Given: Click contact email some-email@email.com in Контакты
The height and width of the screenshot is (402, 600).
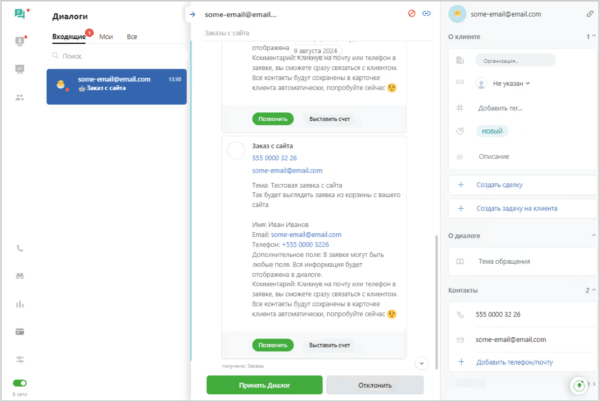Looking at the screenshot, I should click(x=510, y=340).
